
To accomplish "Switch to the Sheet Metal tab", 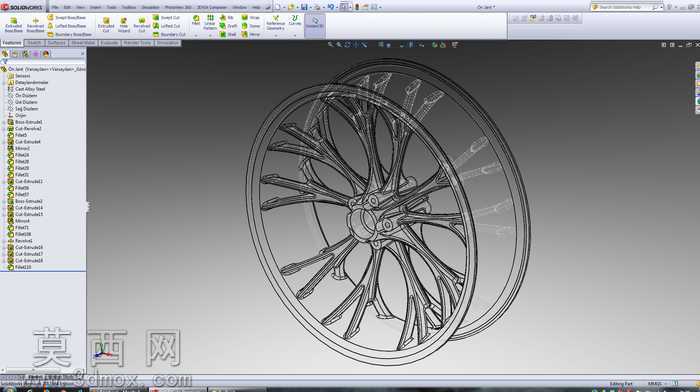I will coord(83,43).
